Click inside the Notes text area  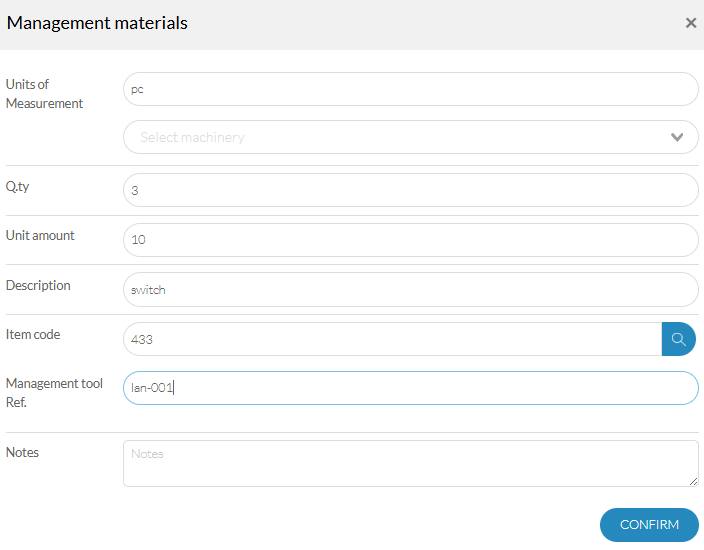[410, 463]
